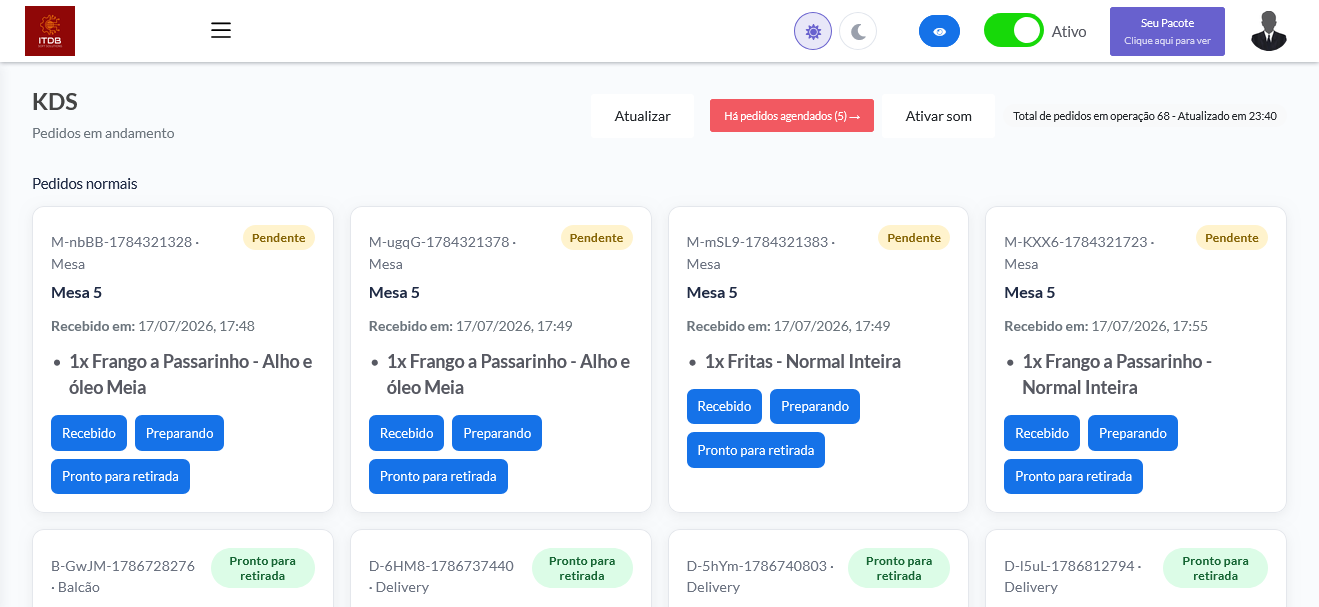Open Seu Pacote package details
The width and height of the screenshot is (1319, 607).
click(x=1167, y=31)
